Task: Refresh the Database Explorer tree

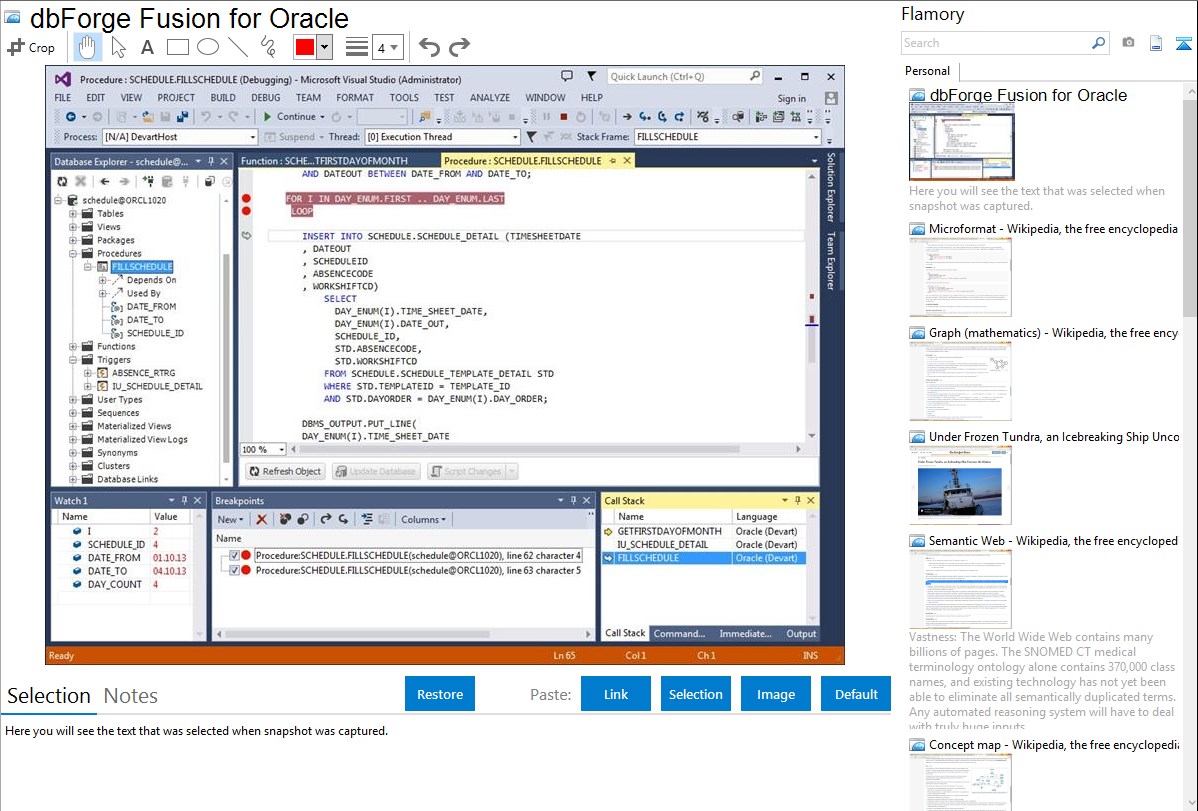Action: [x=62, y=181]
